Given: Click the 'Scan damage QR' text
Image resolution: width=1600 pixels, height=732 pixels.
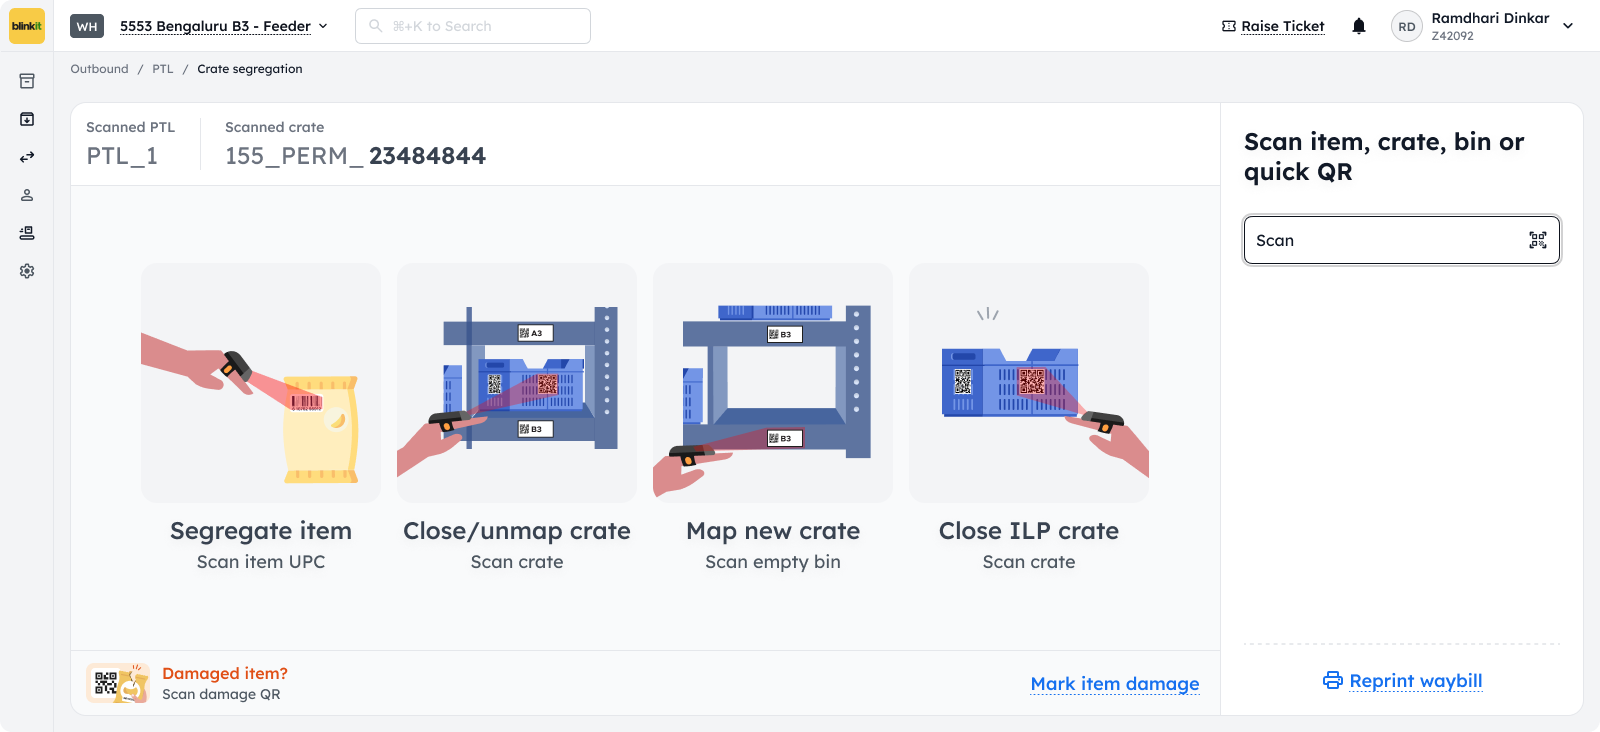Looking at the screenshot, I should (221, 694).
